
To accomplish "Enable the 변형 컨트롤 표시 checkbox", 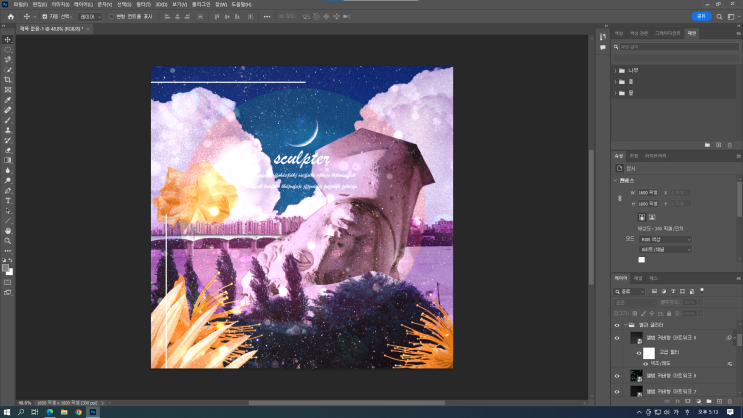I will (x=111, y=16).
